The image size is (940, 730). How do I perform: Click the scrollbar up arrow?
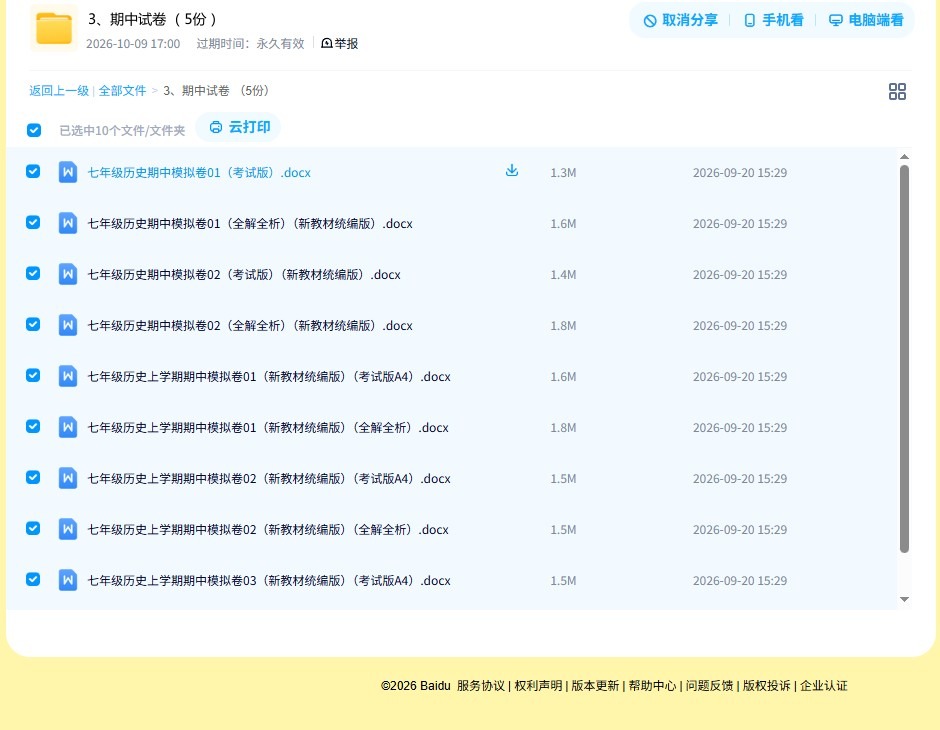904,157
